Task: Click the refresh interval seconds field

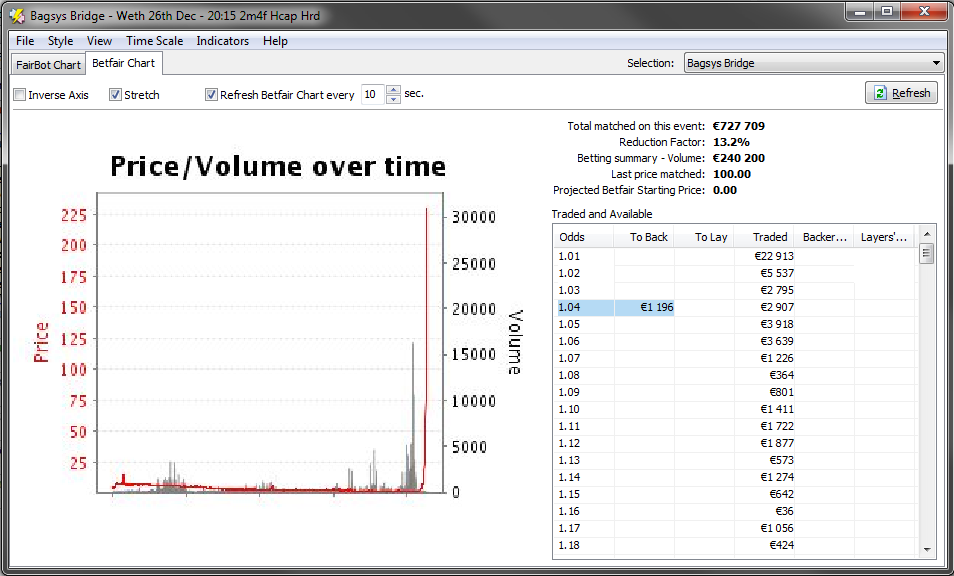Action: [x=373, y=94]
